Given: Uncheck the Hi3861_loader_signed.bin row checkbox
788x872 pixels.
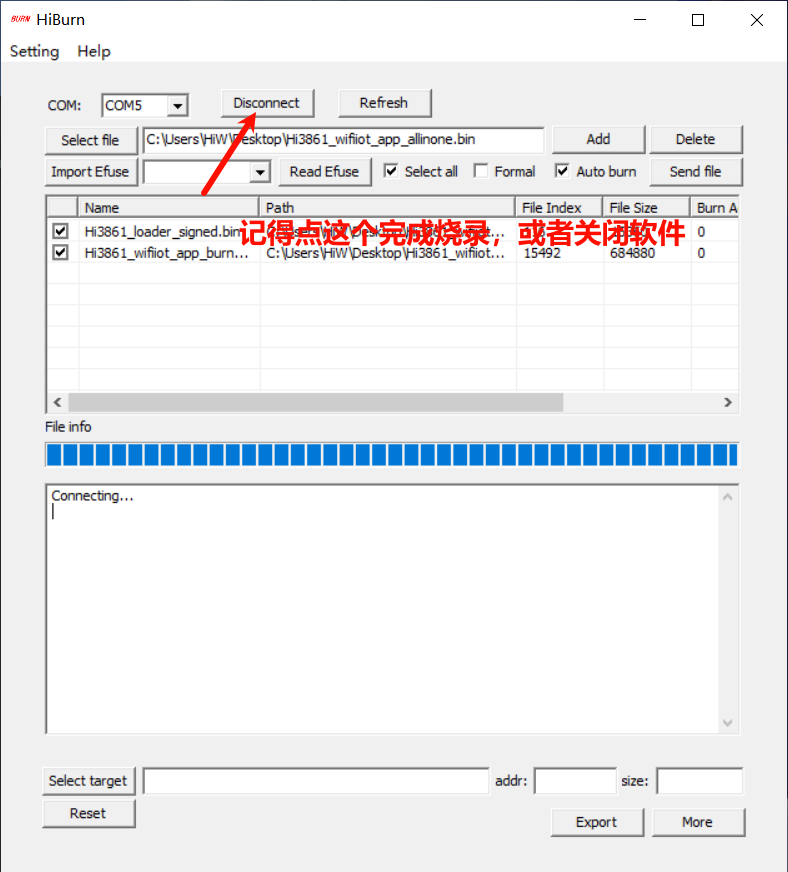Looking at the screenshot, I should 61,231.
